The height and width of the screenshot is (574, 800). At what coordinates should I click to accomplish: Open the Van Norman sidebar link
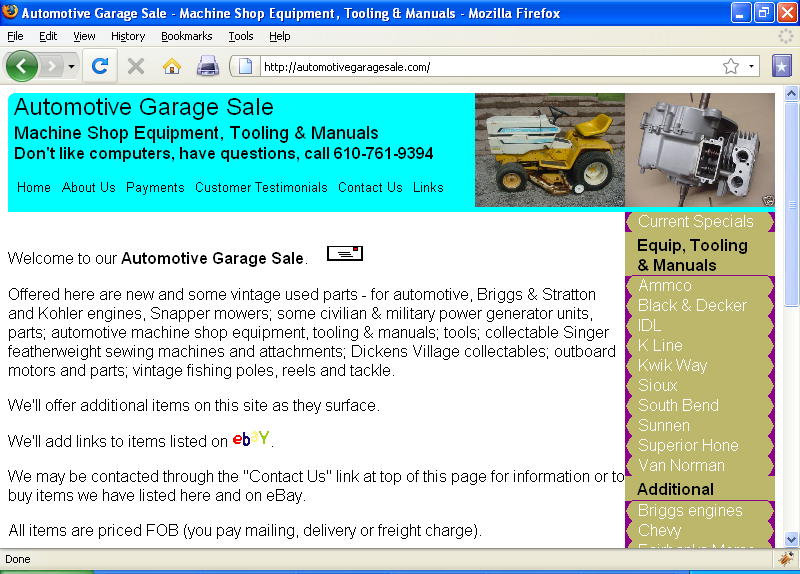click(x=681, y=465)
